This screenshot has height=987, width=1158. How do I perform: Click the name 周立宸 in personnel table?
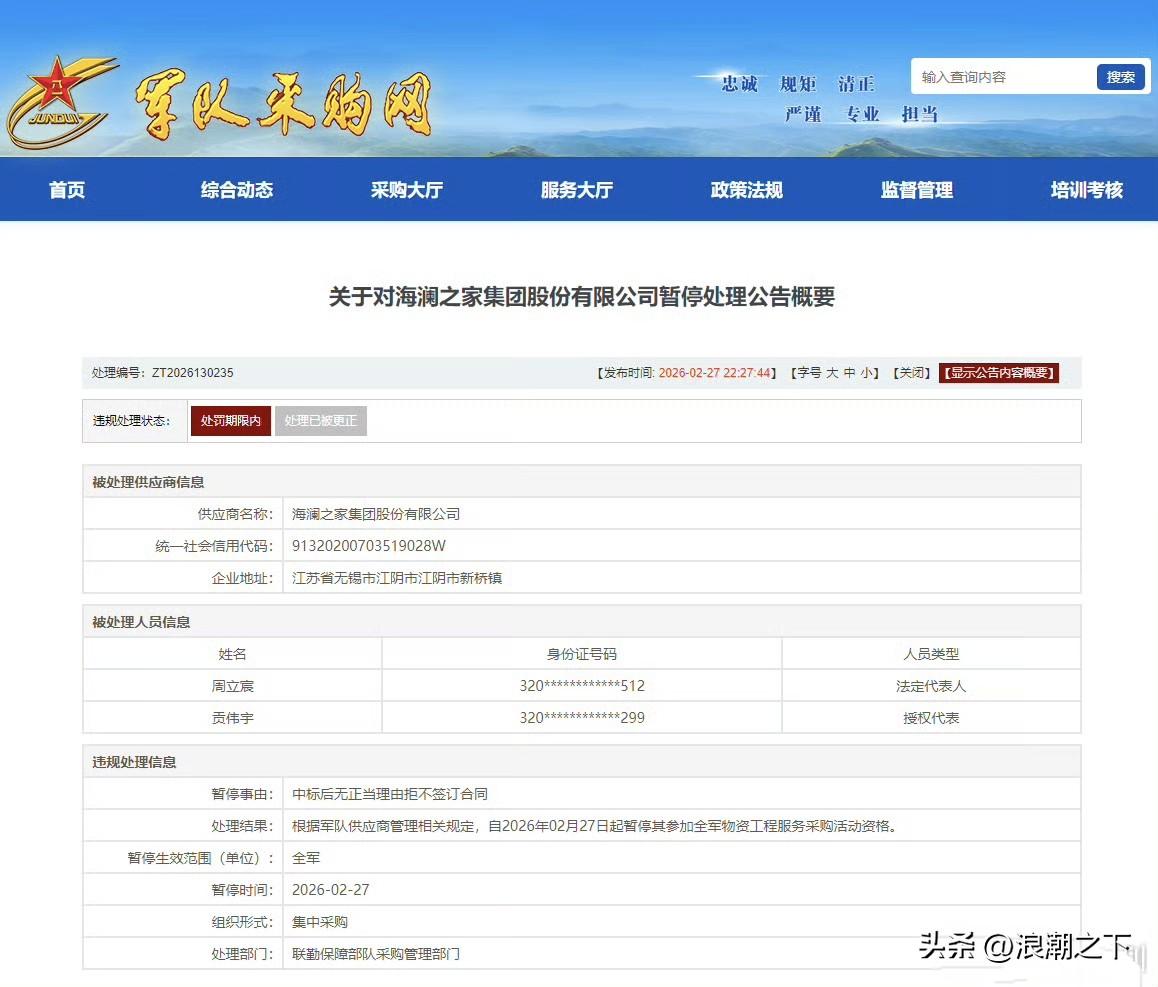click(233, 686)
